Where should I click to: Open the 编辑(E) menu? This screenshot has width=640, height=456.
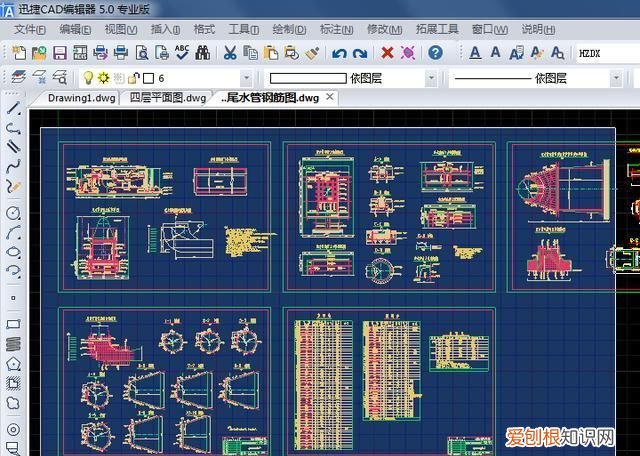75,29
